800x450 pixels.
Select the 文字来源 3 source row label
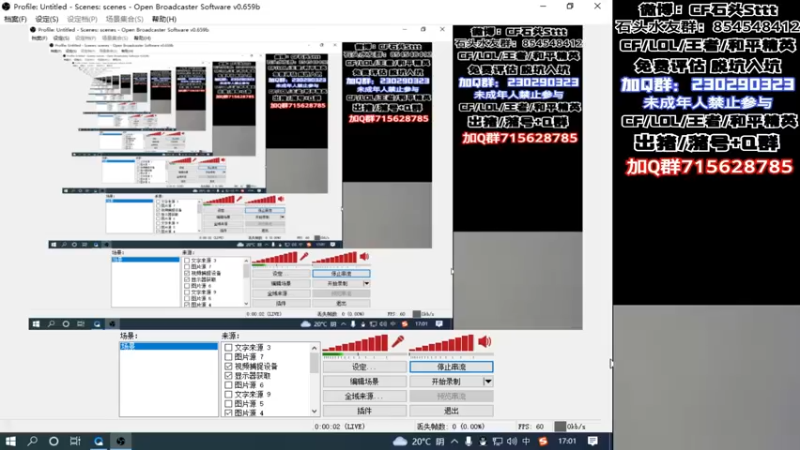[x=253, y=347]
